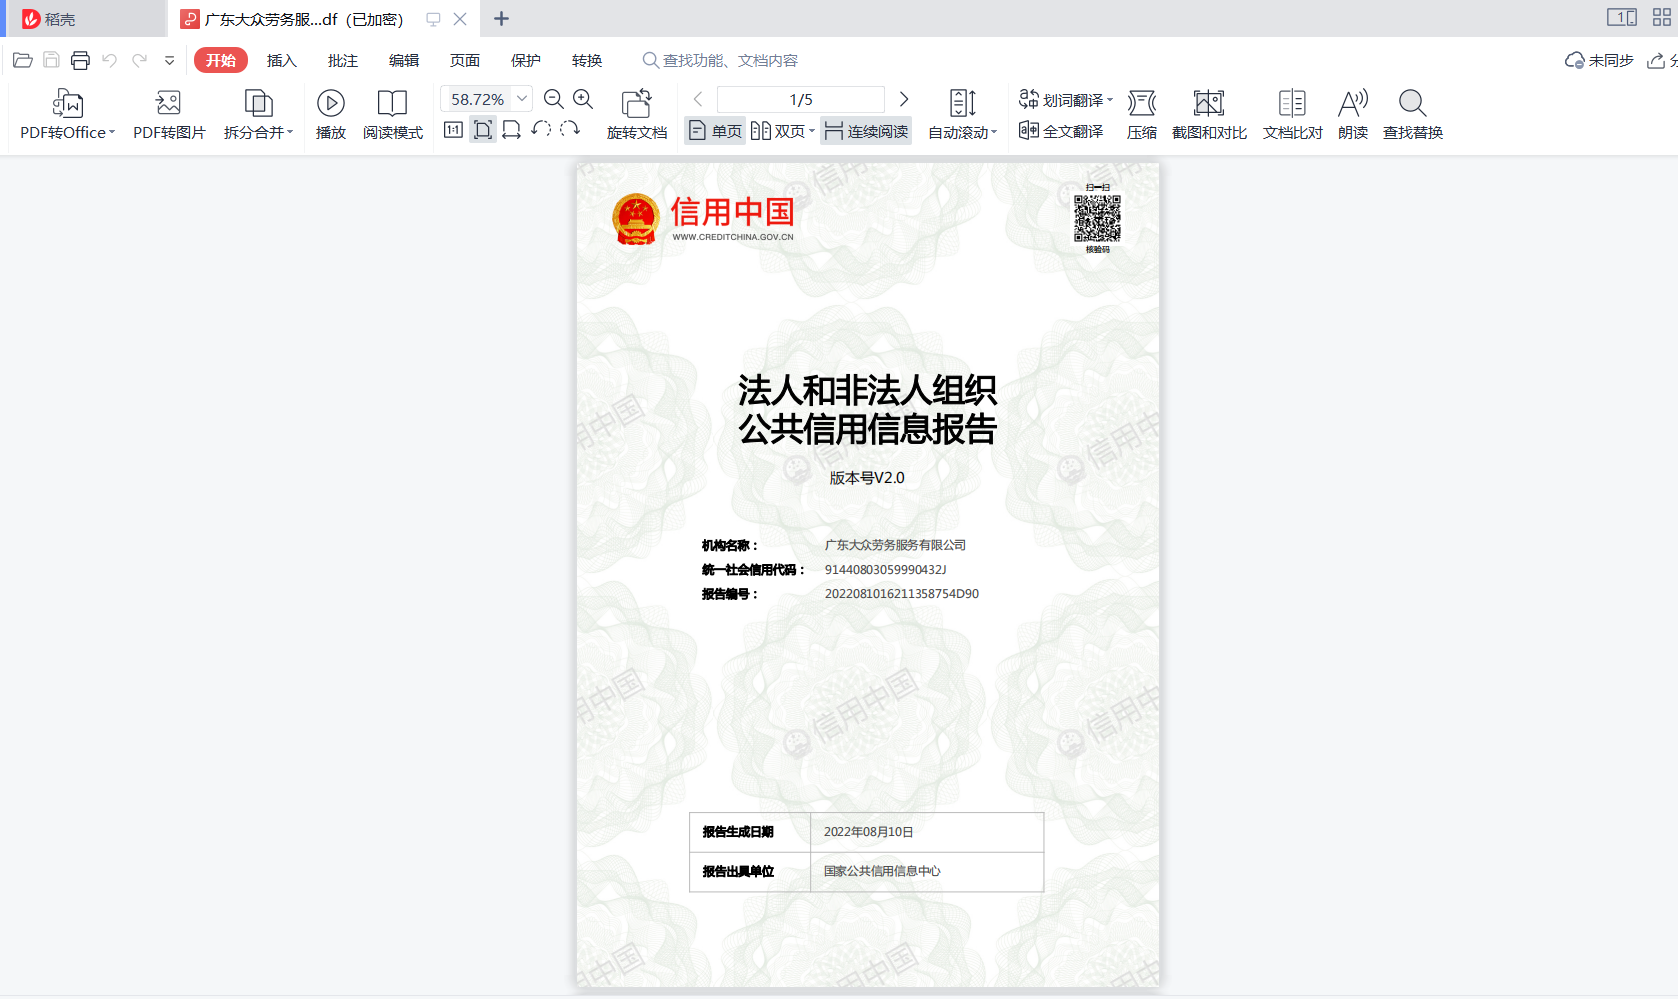Enable 连续阅读 continuous reading mode
The height and width of the screenshot is (999, 1678).
tap(865, 130)
